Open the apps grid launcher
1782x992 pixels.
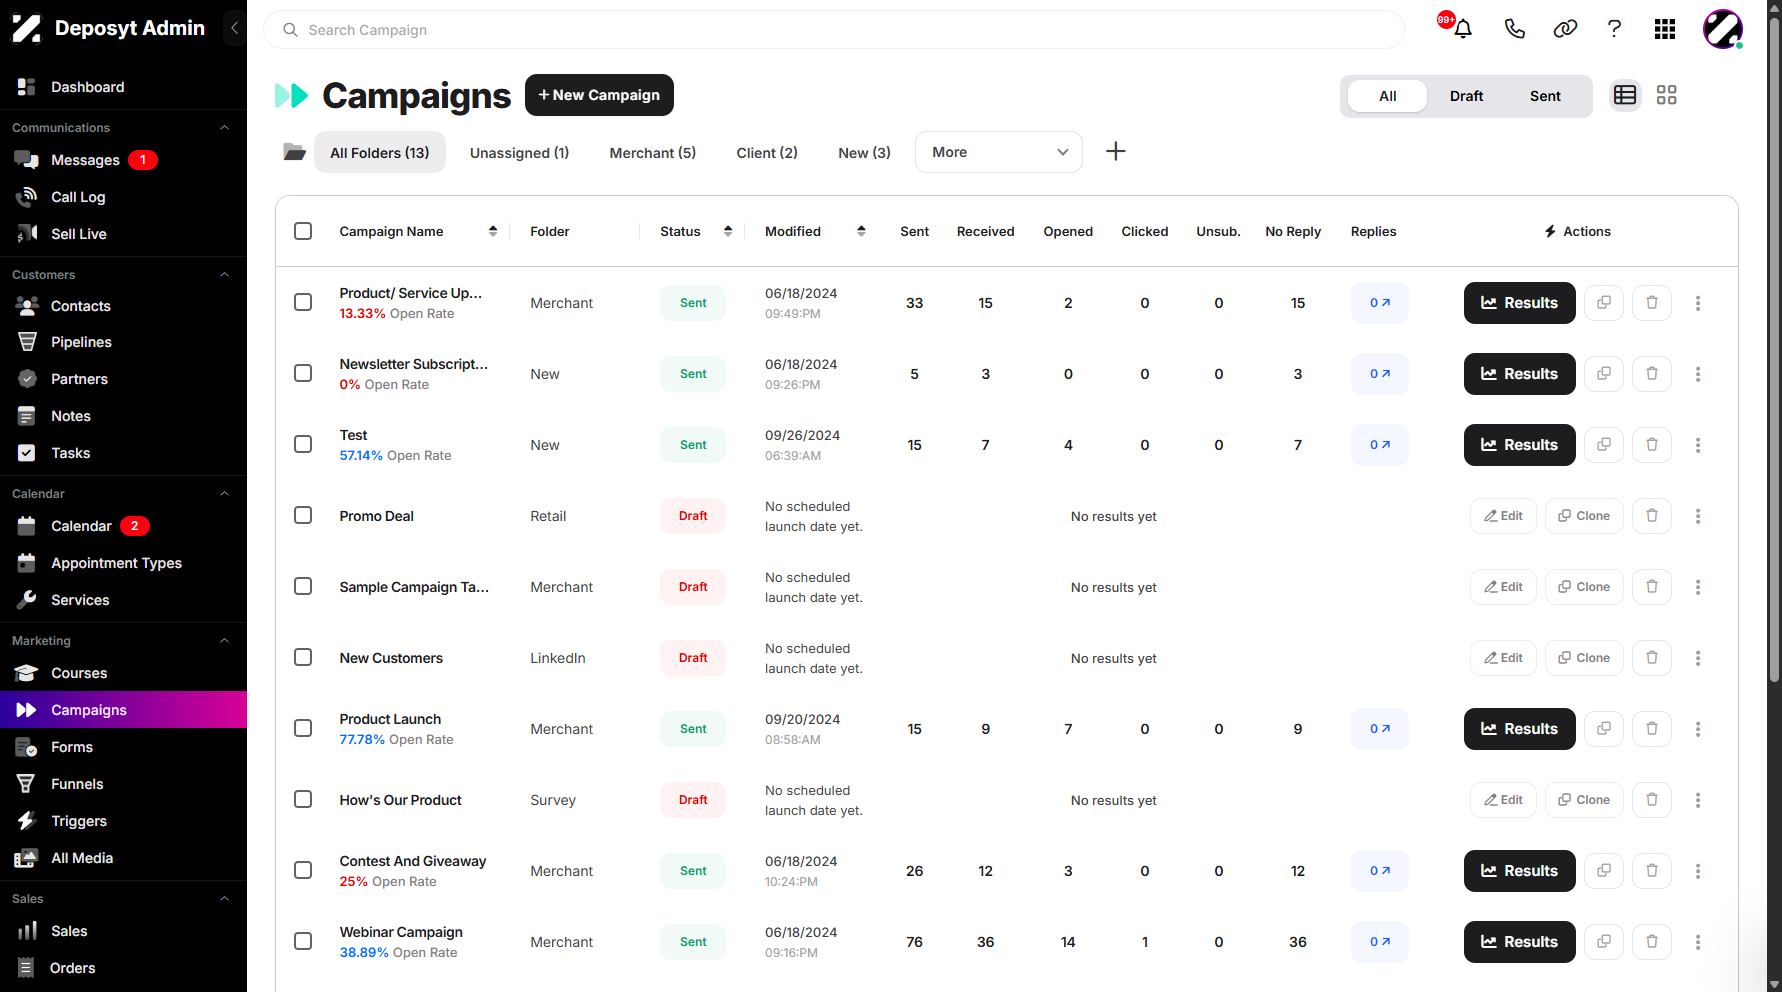pos(1665,29)
